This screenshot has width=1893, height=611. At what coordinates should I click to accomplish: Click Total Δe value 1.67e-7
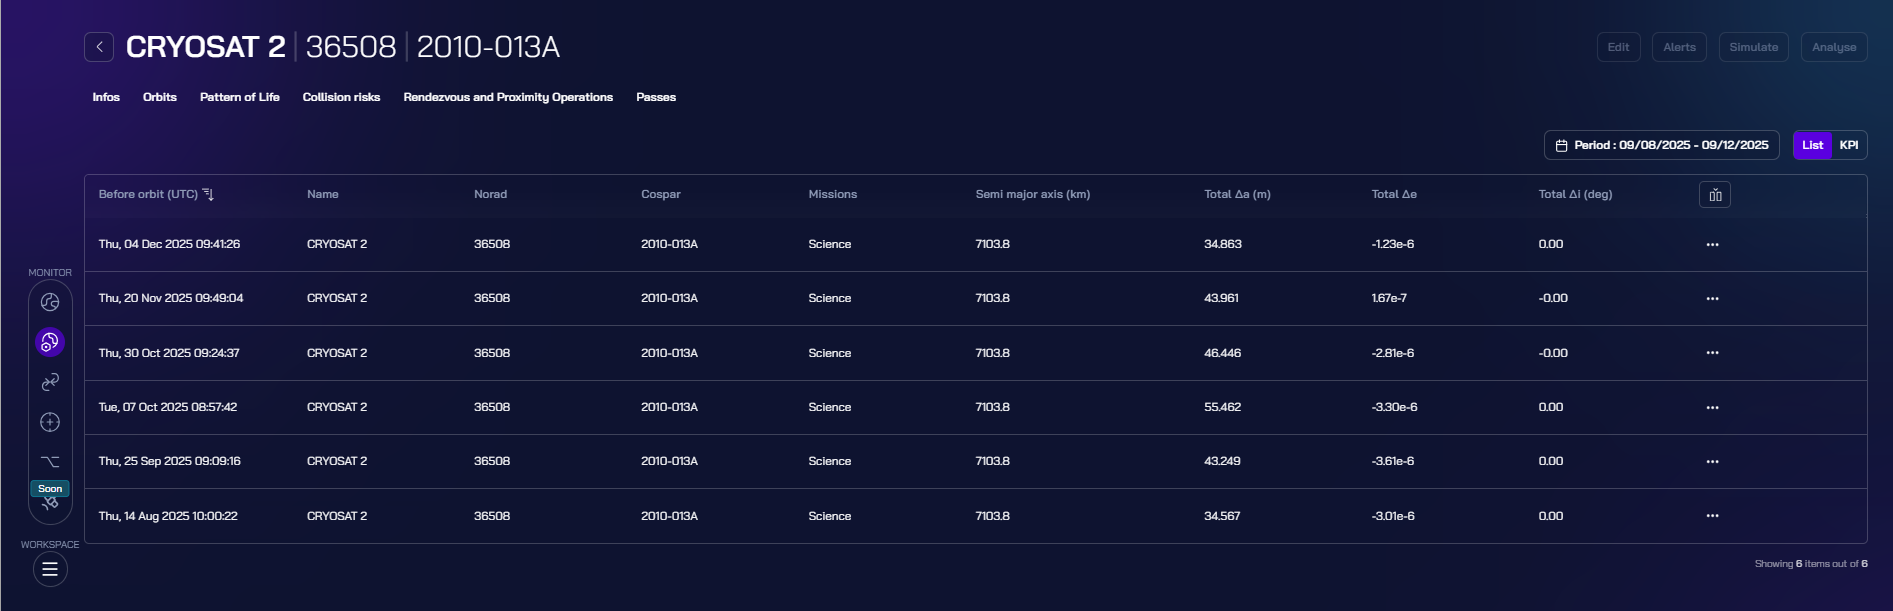(1389, 298)
